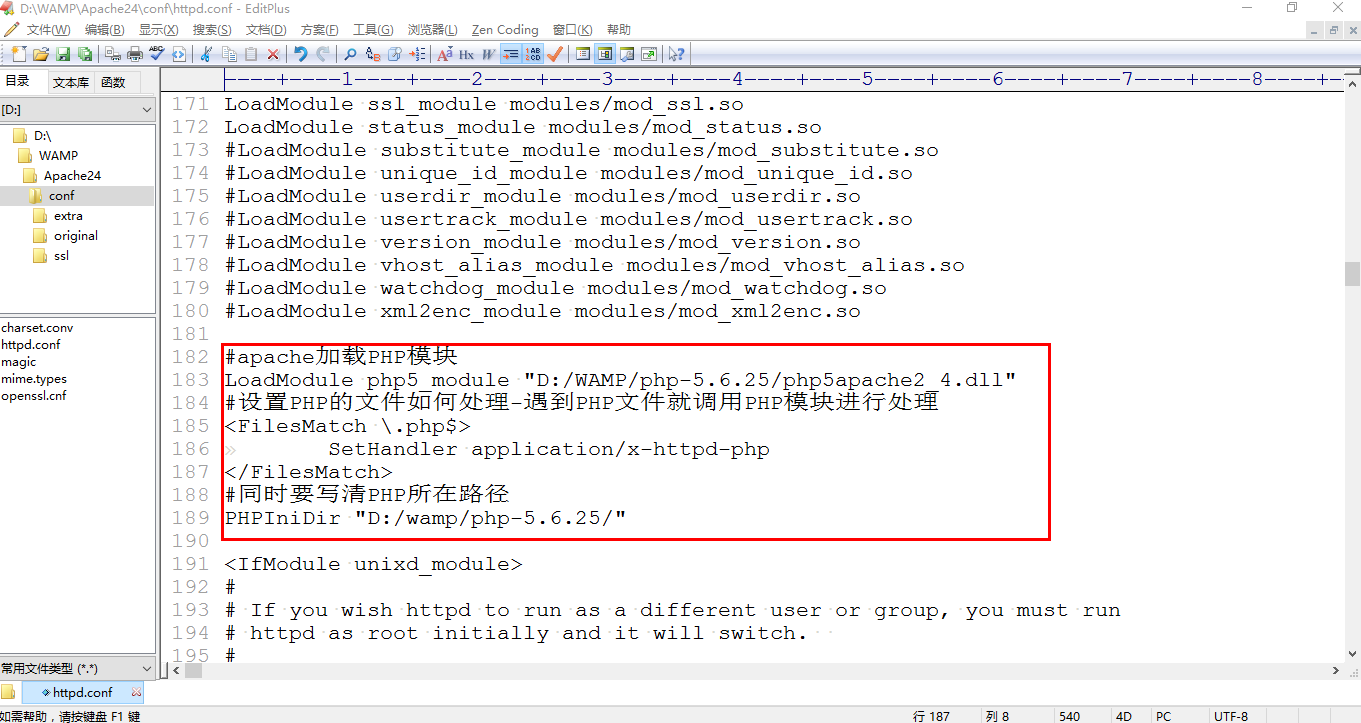Close the httpd.conf tab with its red X

coord(137,692)
